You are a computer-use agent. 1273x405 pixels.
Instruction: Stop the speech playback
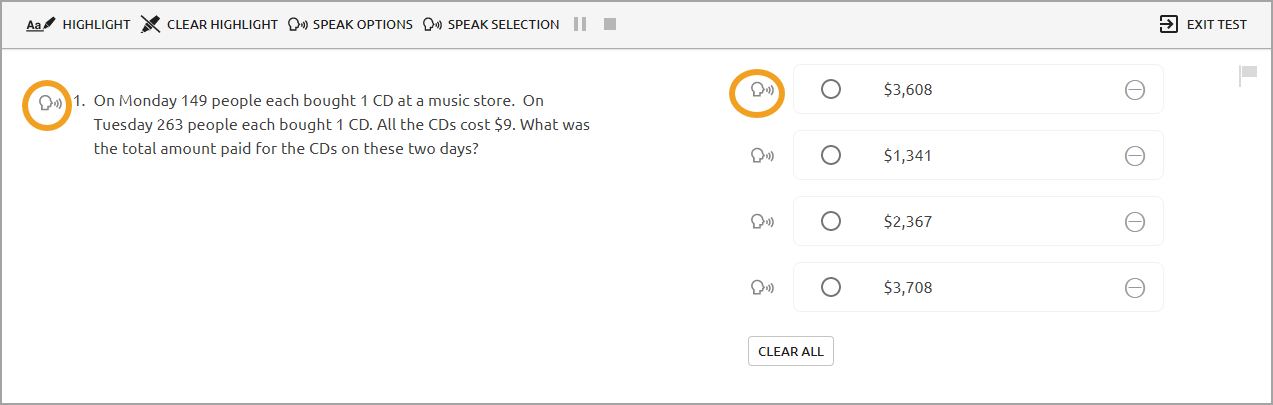tap(610, 24)
